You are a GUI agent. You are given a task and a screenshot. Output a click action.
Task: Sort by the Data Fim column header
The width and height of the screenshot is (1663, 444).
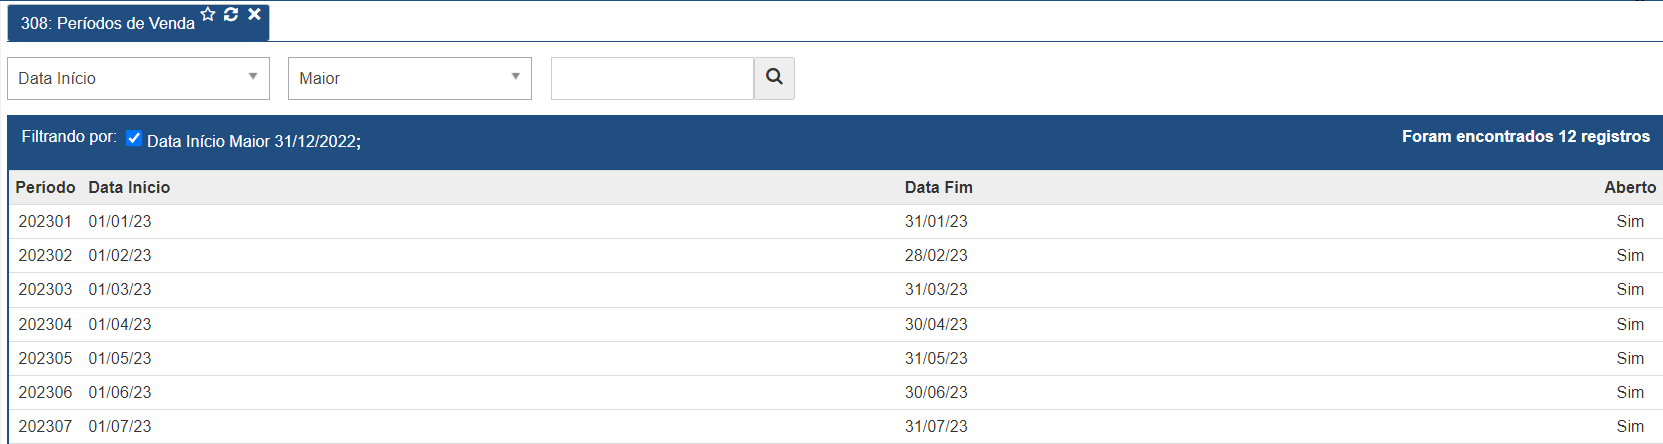point(939,187)
